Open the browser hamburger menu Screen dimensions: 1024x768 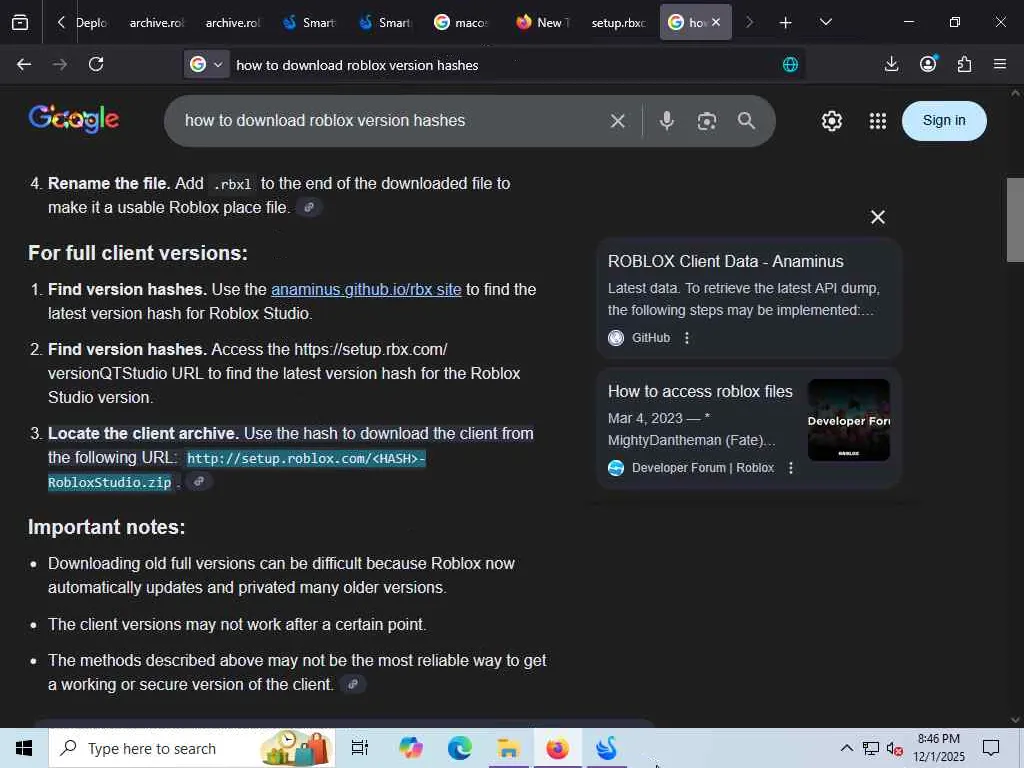point(1000,64)
